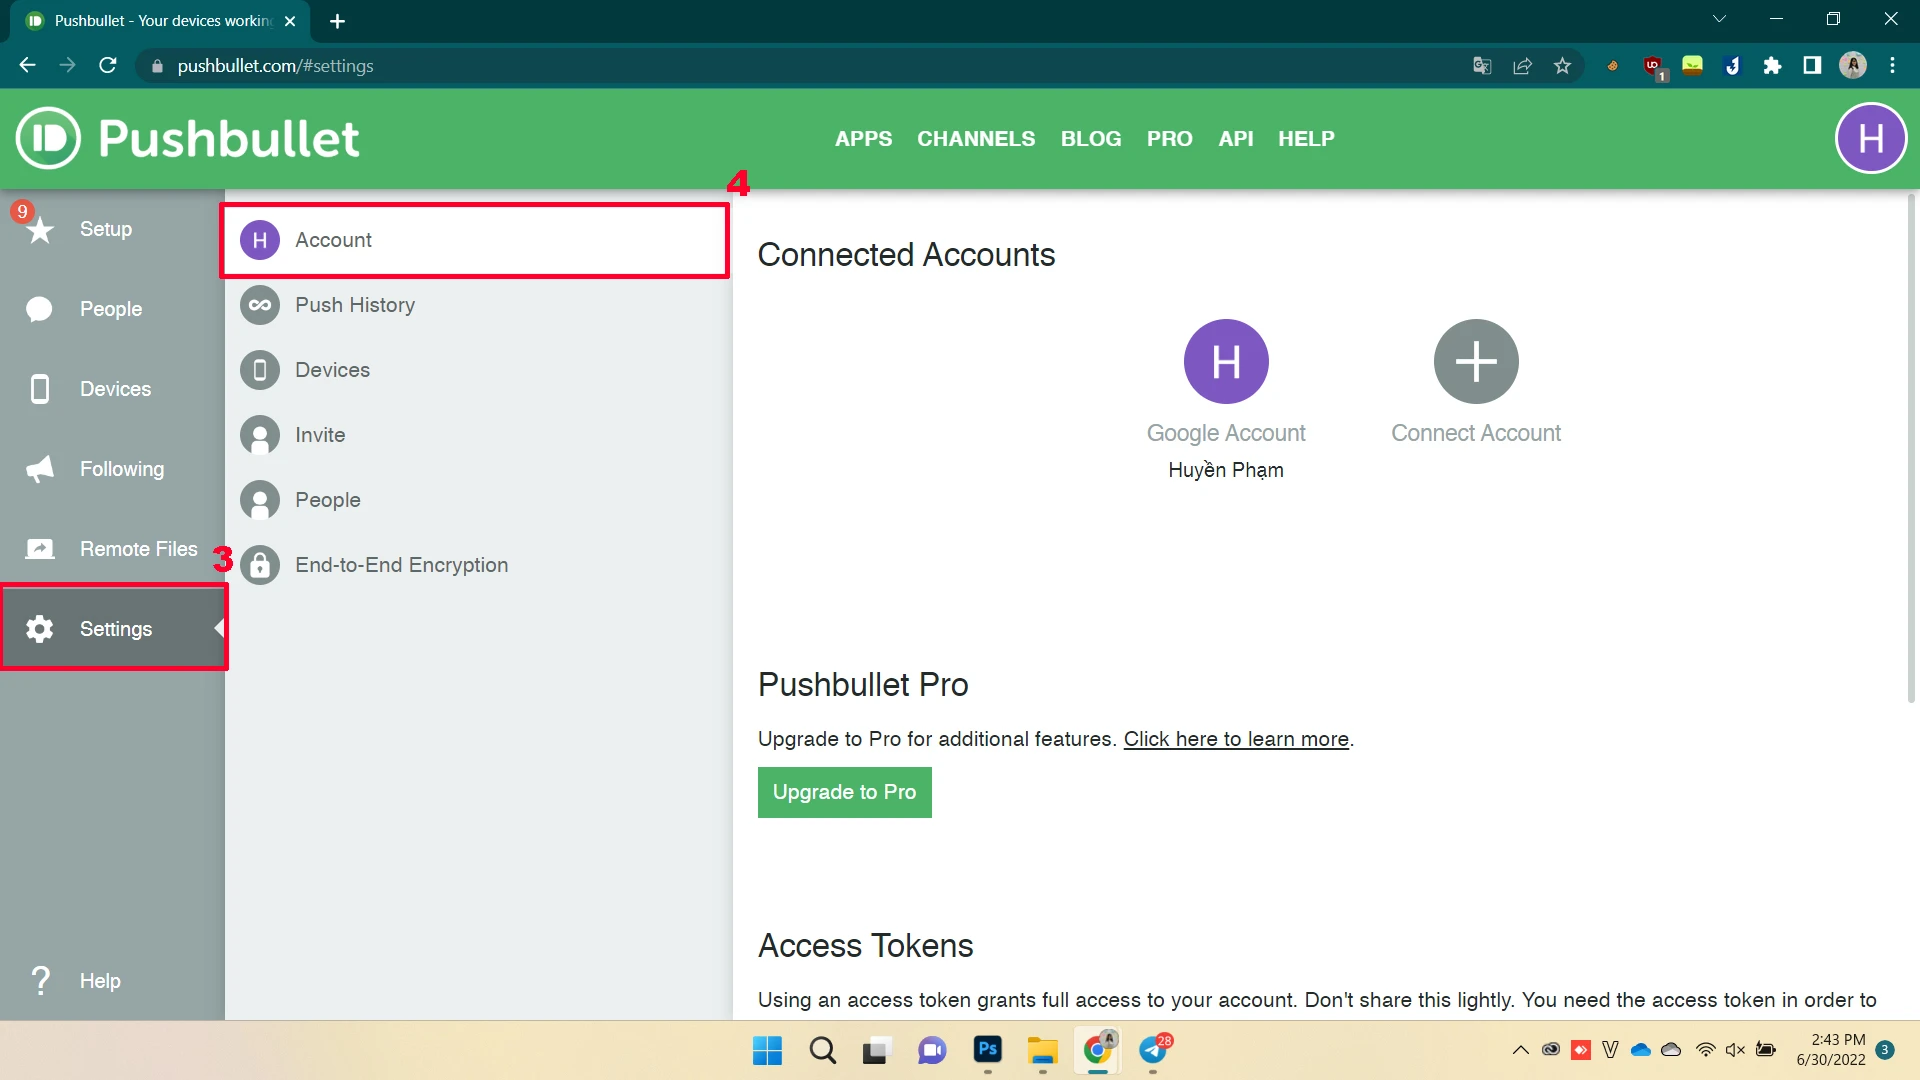1920x1080 pixels.
Task: Click the address bar URL
Action: point(276,66)
